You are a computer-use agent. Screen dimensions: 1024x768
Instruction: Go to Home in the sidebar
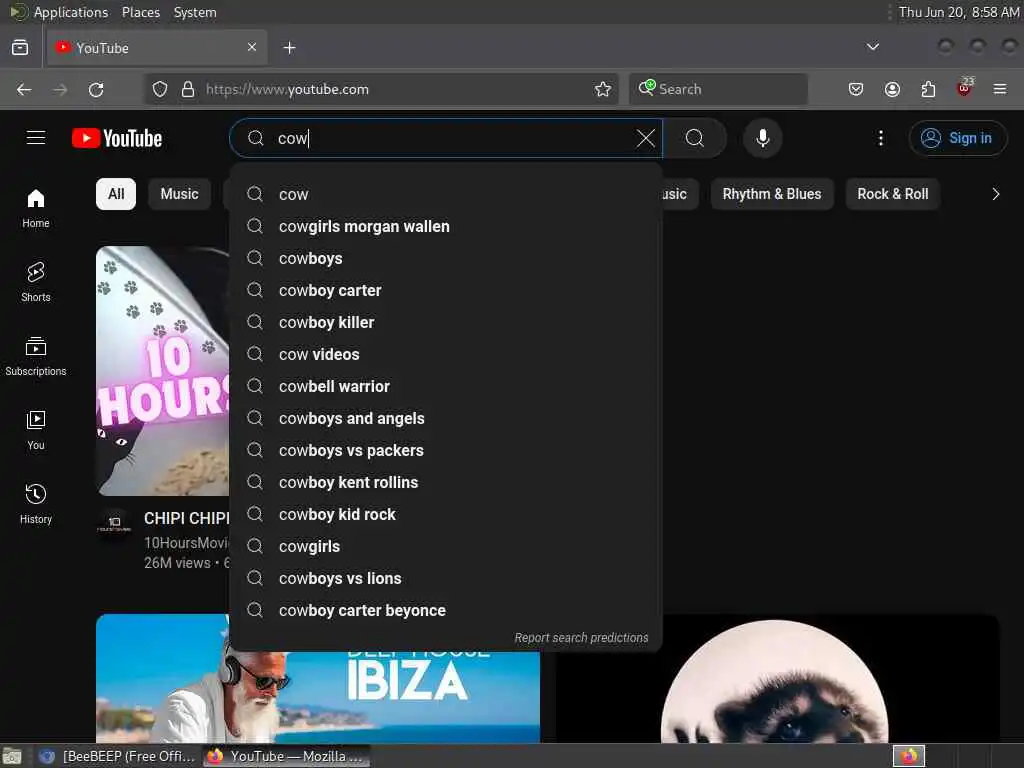click(x=36, y=208)
